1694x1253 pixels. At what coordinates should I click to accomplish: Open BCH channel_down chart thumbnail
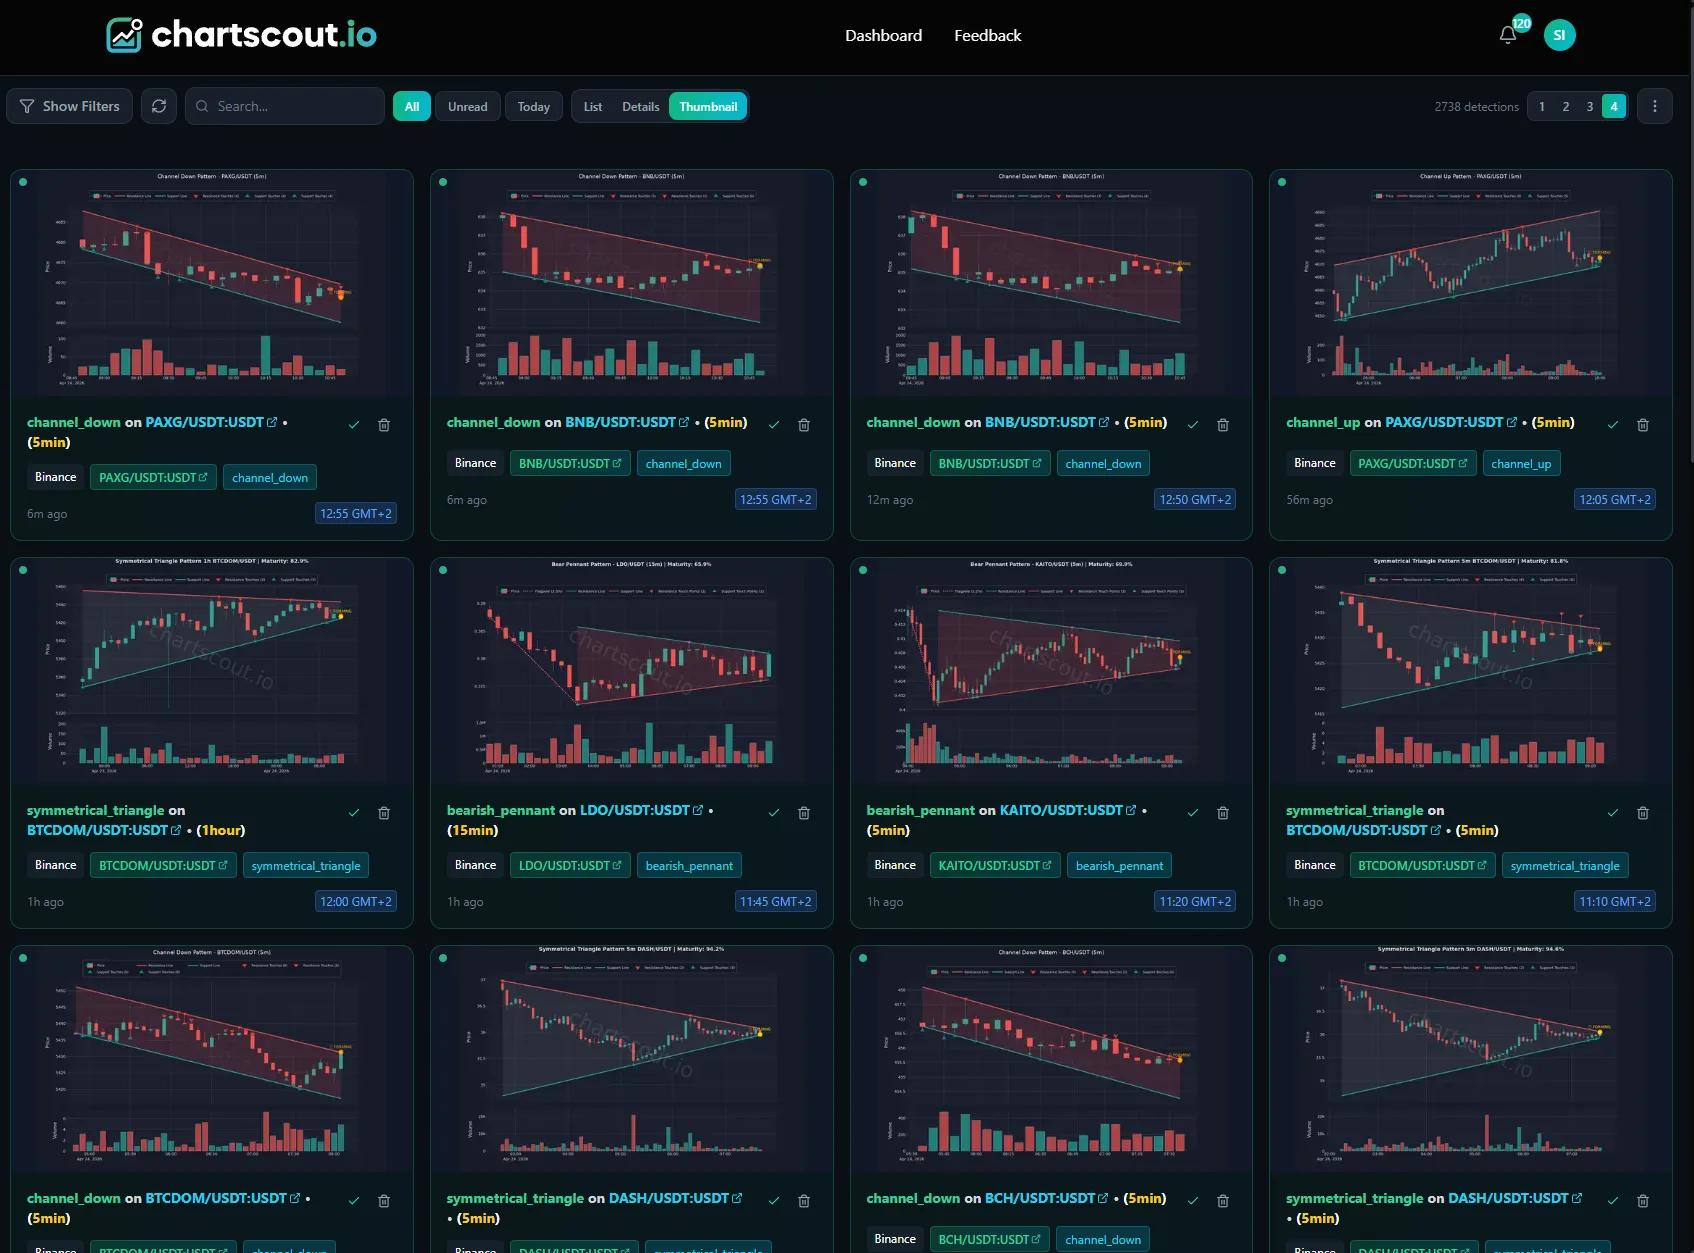(x=1051, y=1059)
